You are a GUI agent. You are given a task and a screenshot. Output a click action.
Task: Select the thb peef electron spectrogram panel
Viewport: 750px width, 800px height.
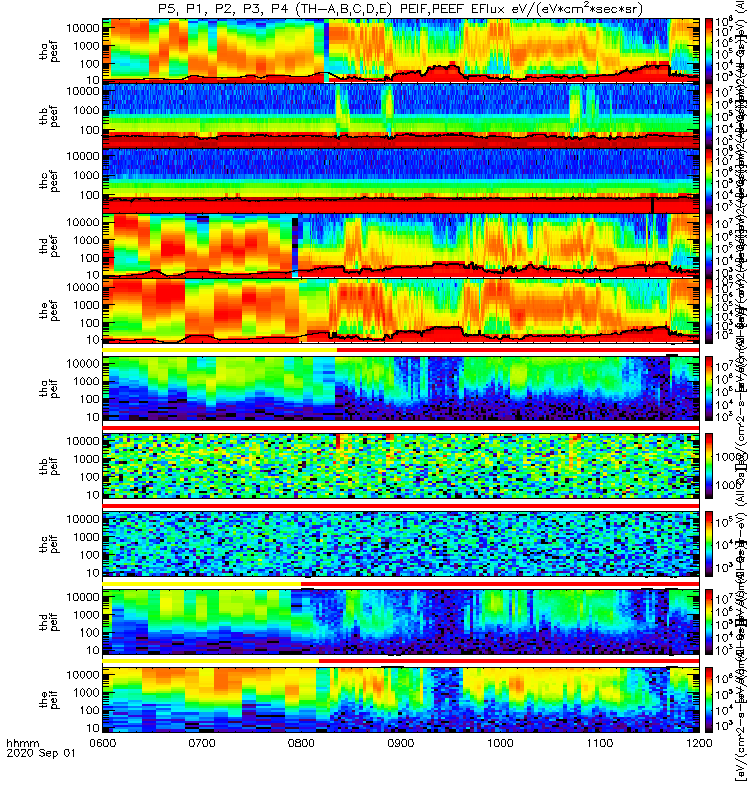[x=401, y=116]
